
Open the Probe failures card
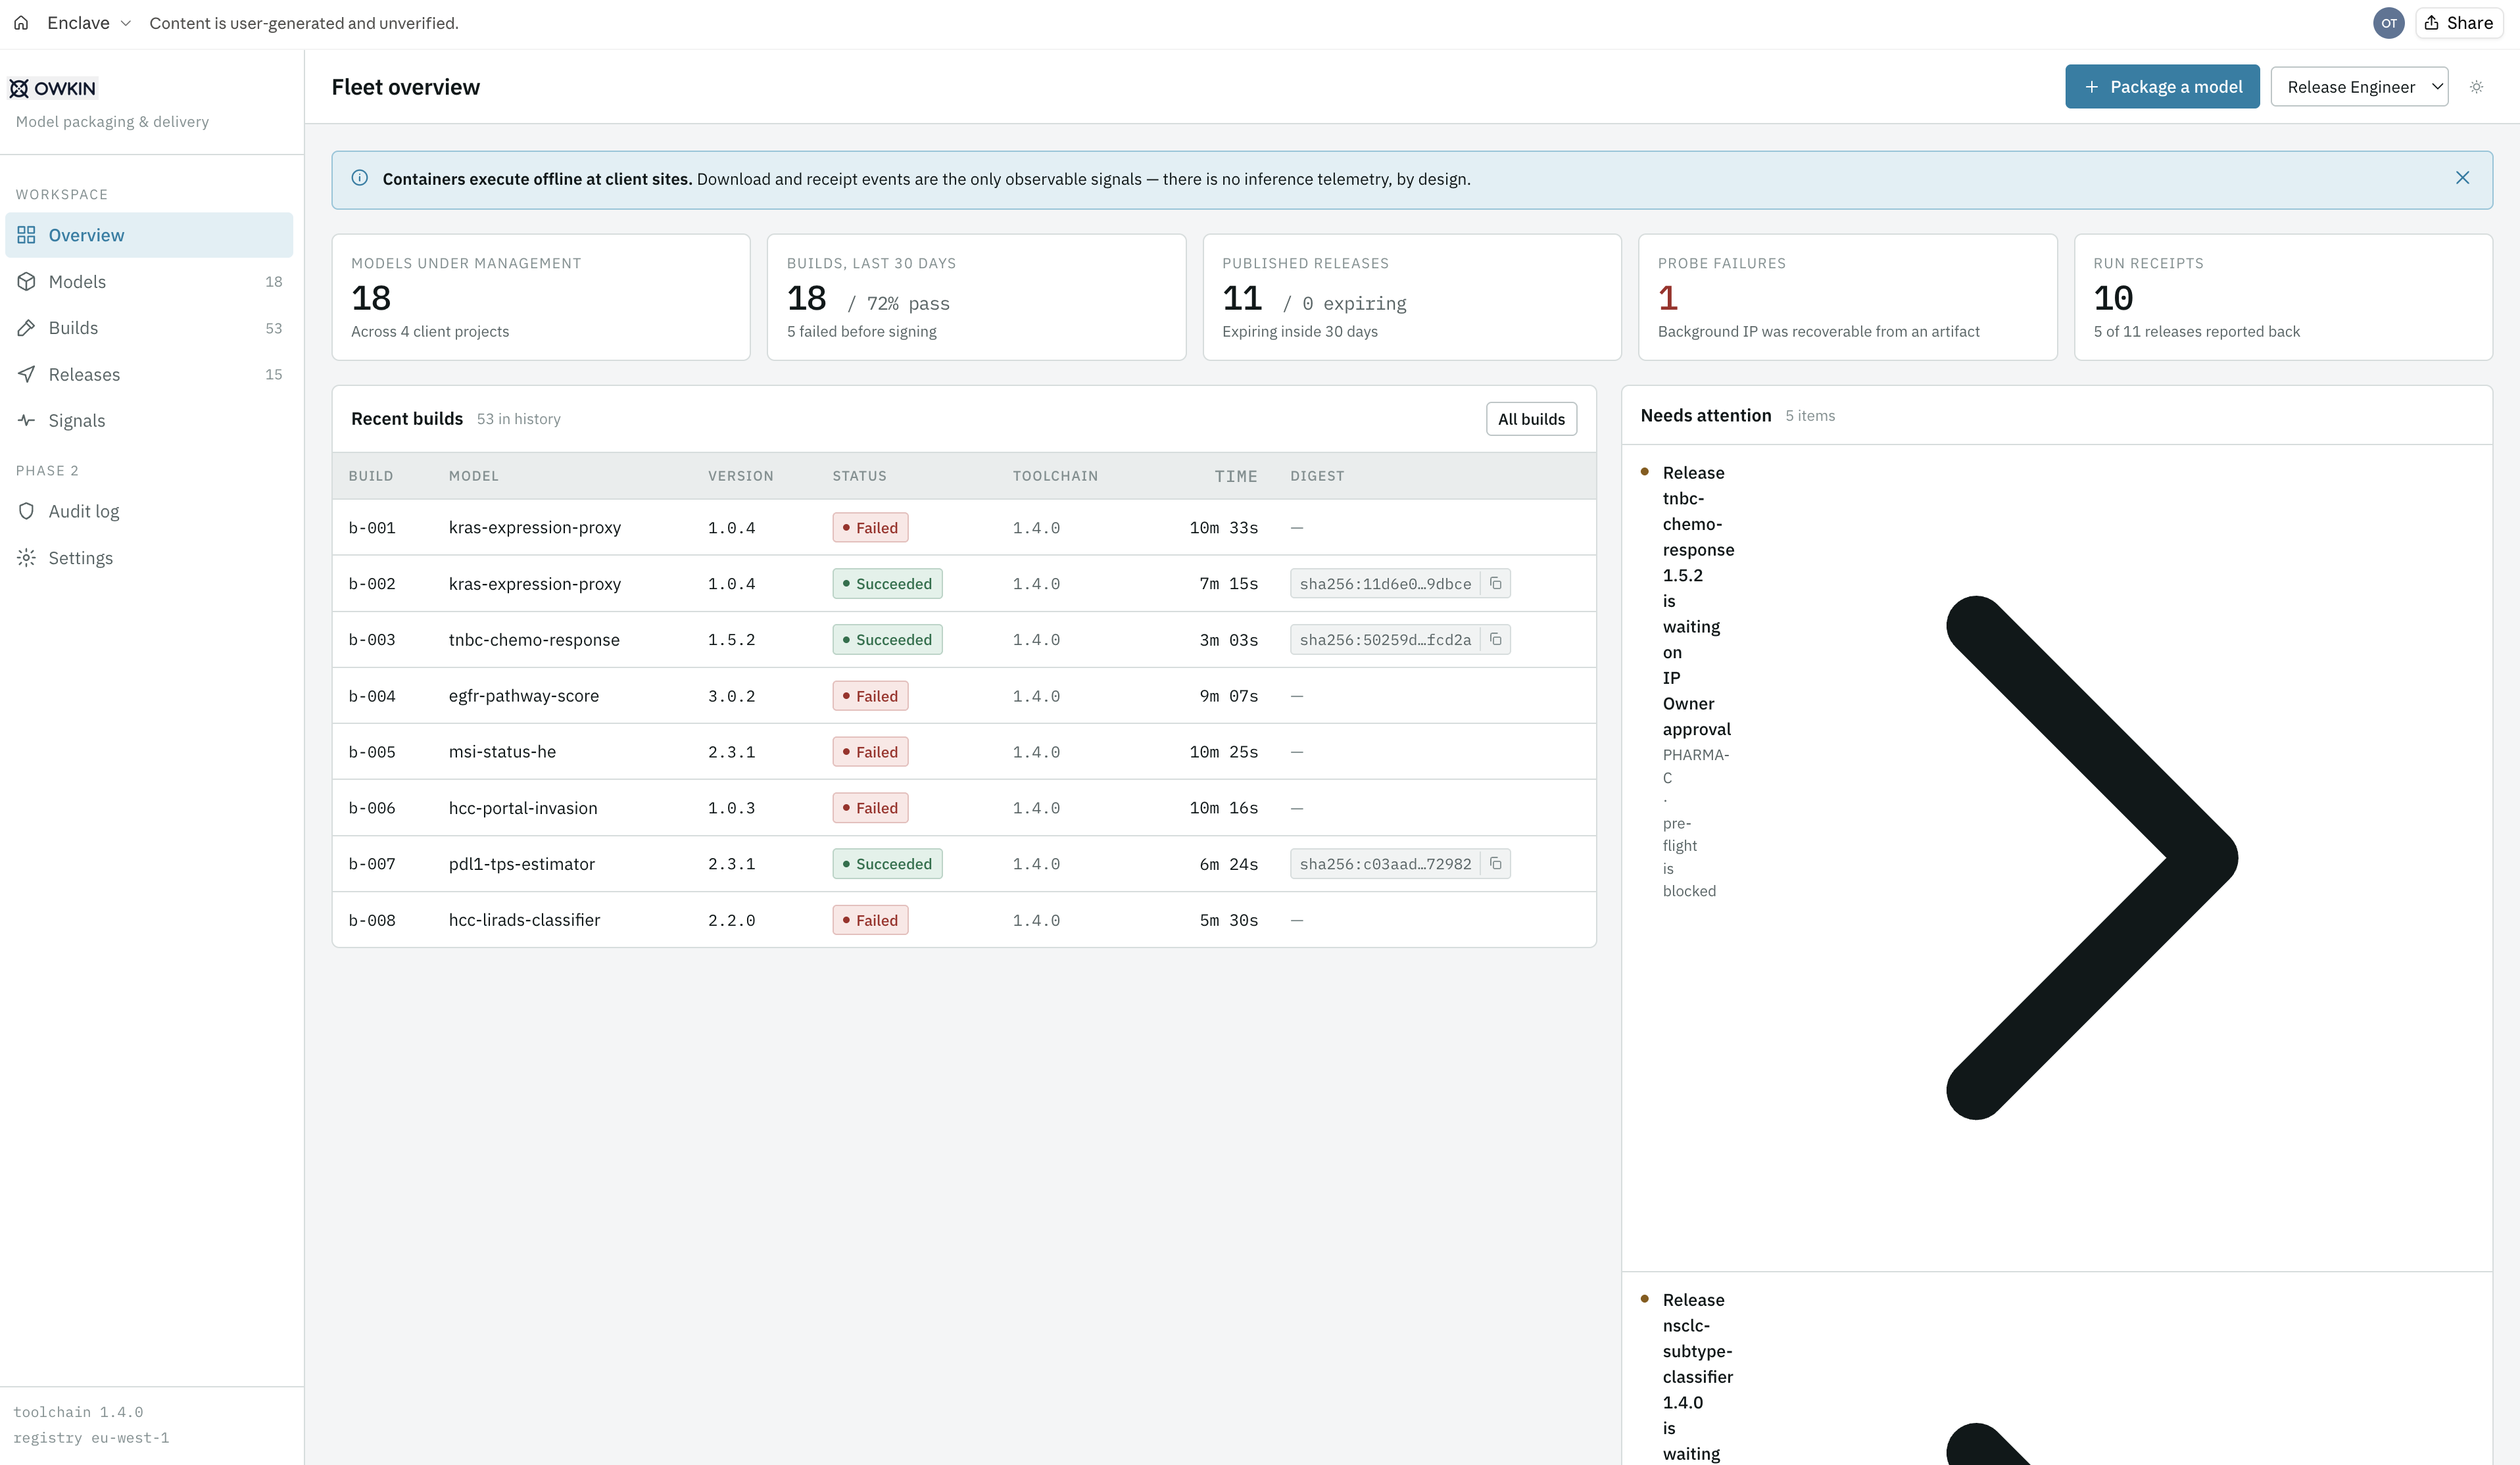tap(1847, 297)
